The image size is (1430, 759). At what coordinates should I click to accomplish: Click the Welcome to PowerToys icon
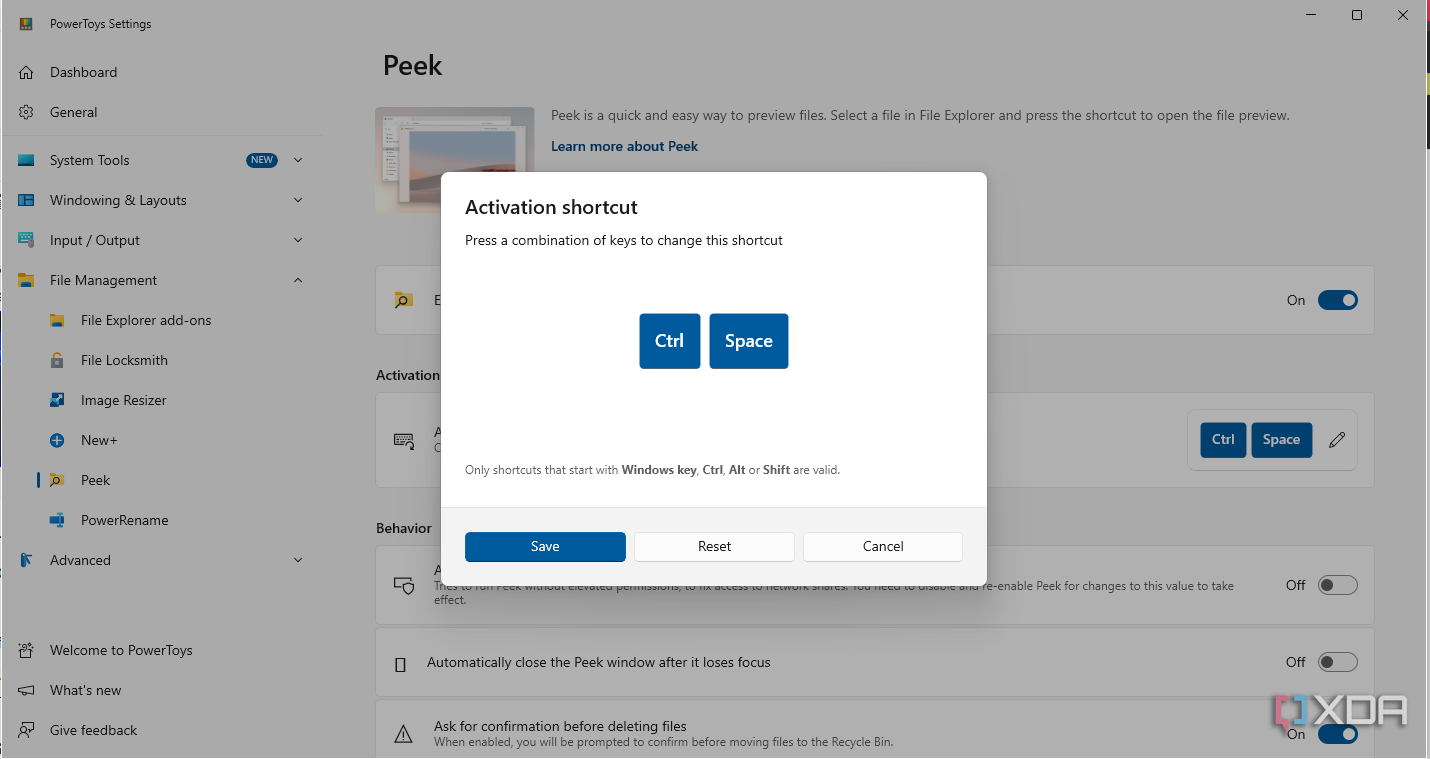click(x=27, y=650)
